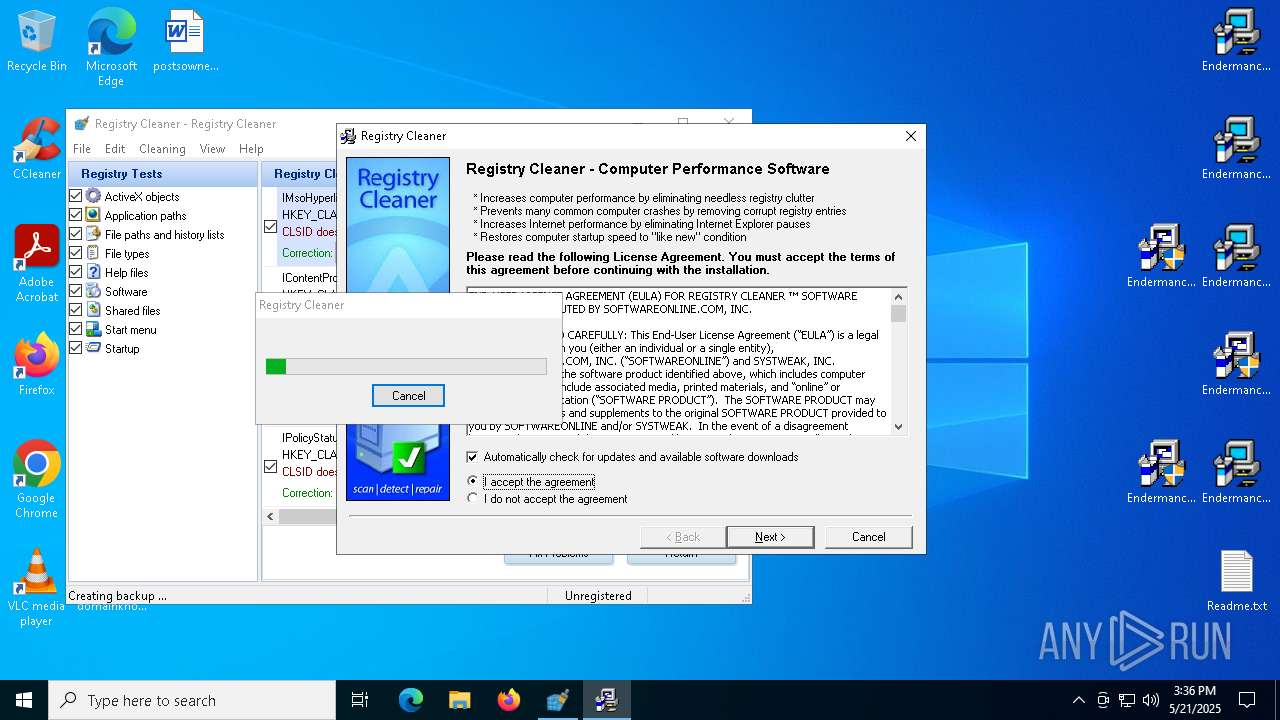
Task: Click the File types document icon
Action: point(93,253)
